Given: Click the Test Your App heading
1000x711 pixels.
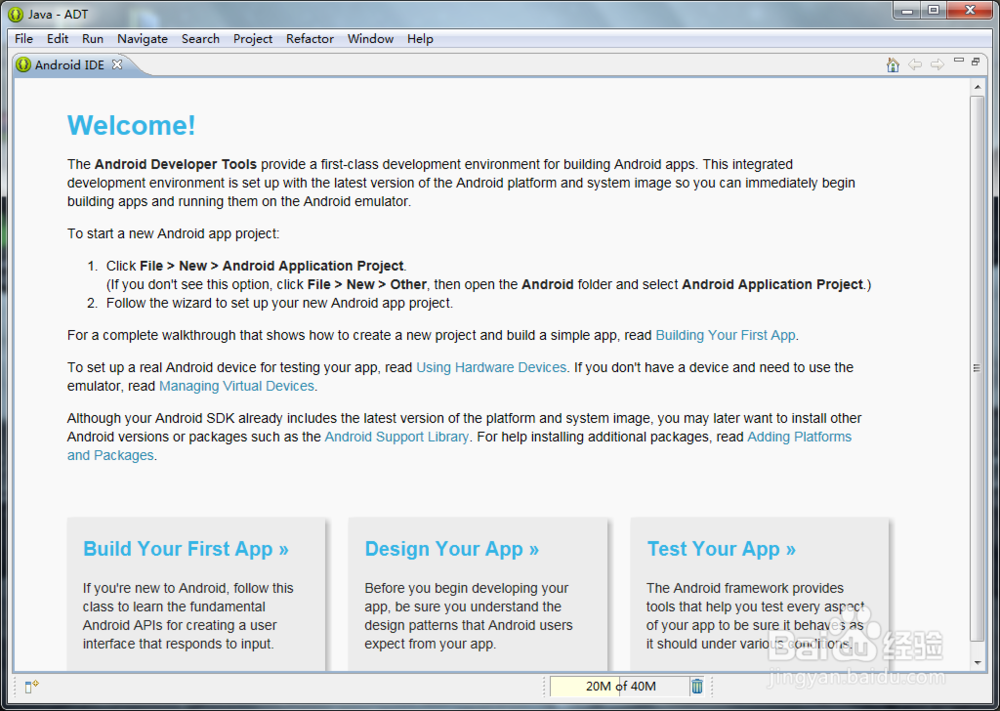Looking at the screenshot, I should point(721,549).
